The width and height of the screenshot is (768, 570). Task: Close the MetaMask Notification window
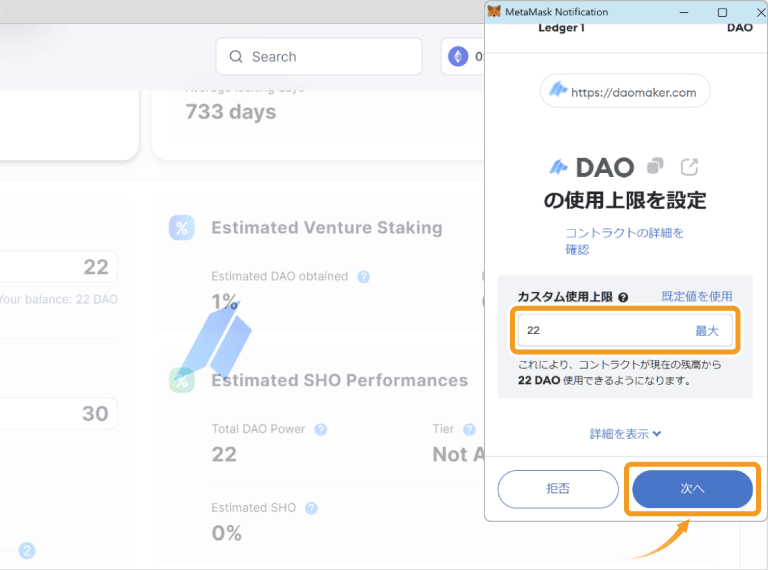761,12
